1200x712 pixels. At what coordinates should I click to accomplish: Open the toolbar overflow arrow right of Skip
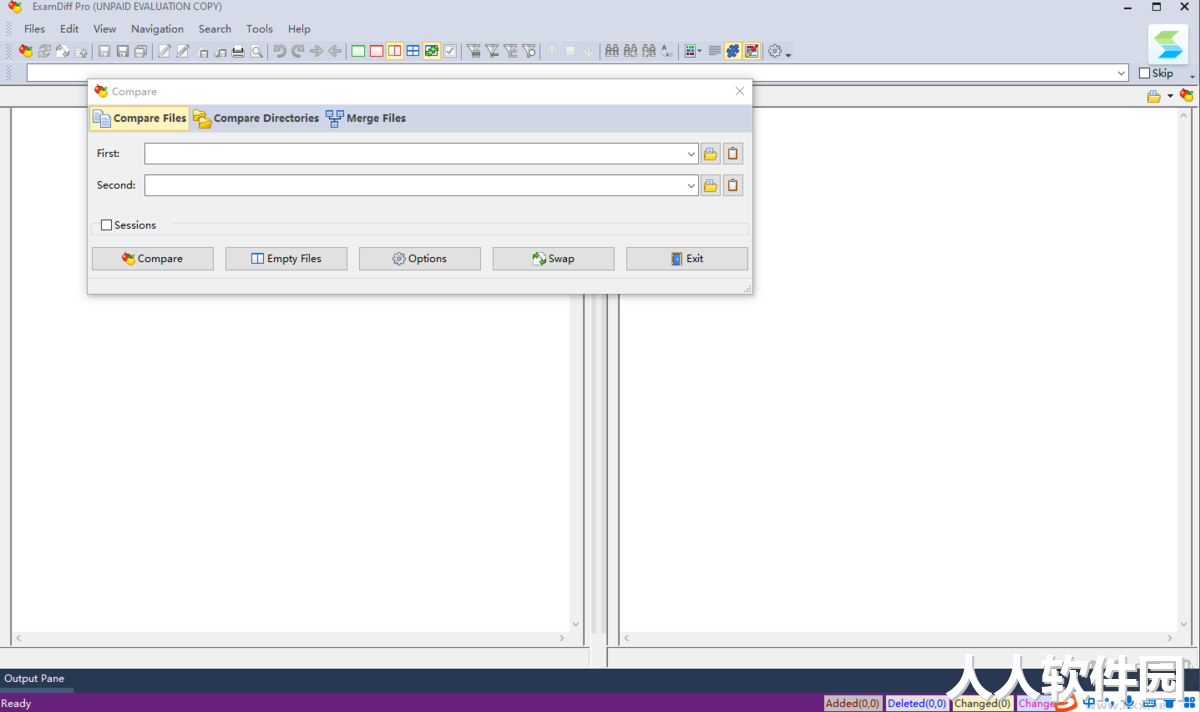(x=1192, y=76)
